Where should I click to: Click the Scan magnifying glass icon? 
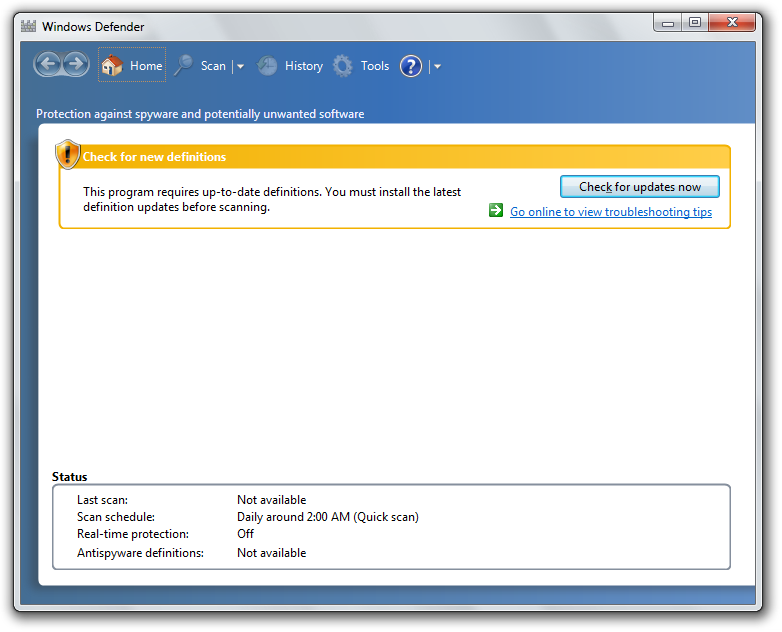[184, 65]
